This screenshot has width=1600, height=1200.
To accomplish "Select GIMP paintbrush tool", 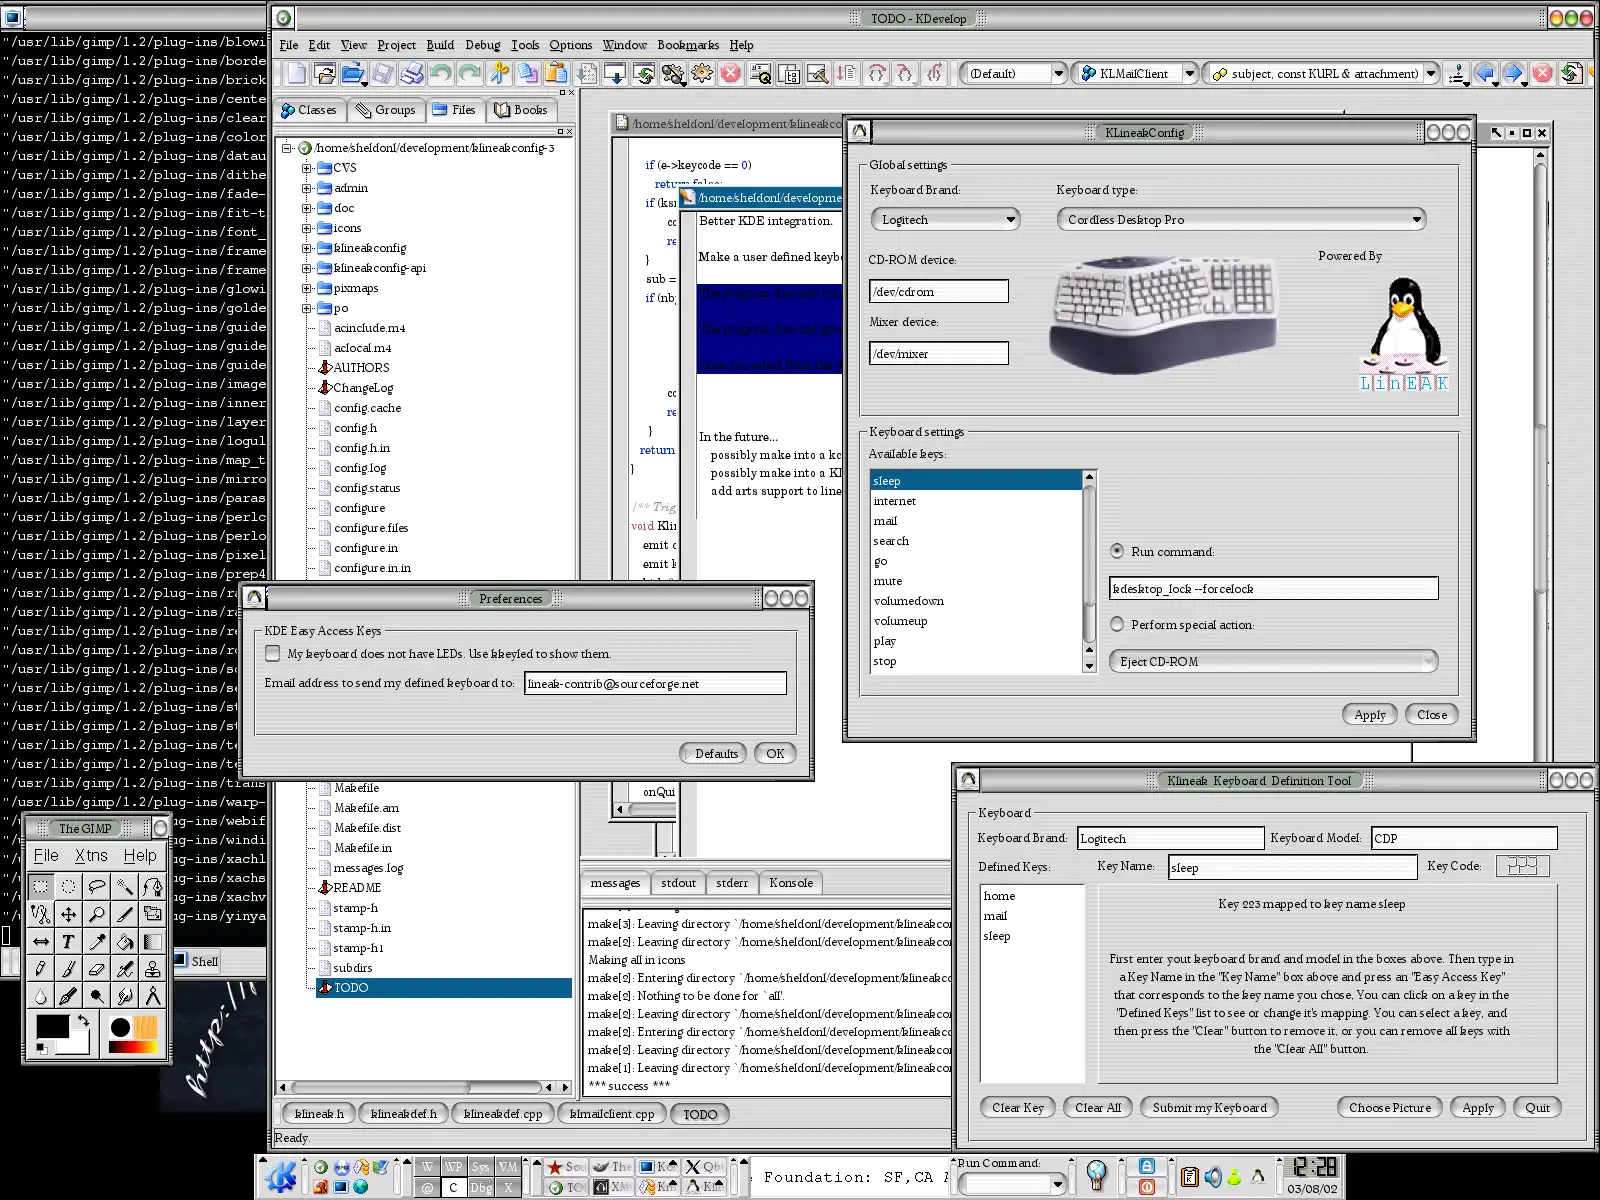I will tap(68, 968).
